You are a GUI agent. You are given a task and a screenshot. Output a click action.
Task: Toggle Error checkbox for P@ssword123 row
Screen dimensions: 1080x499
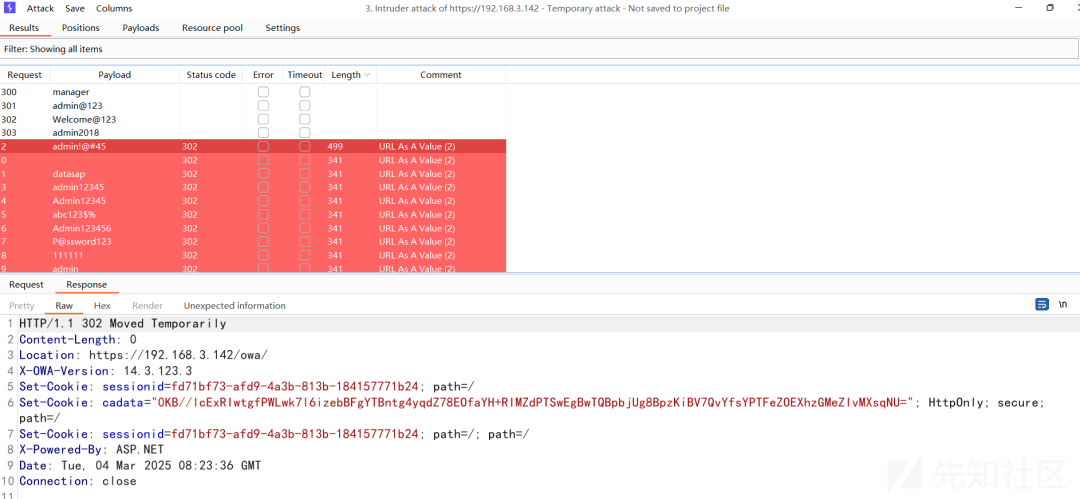[263, 242]
